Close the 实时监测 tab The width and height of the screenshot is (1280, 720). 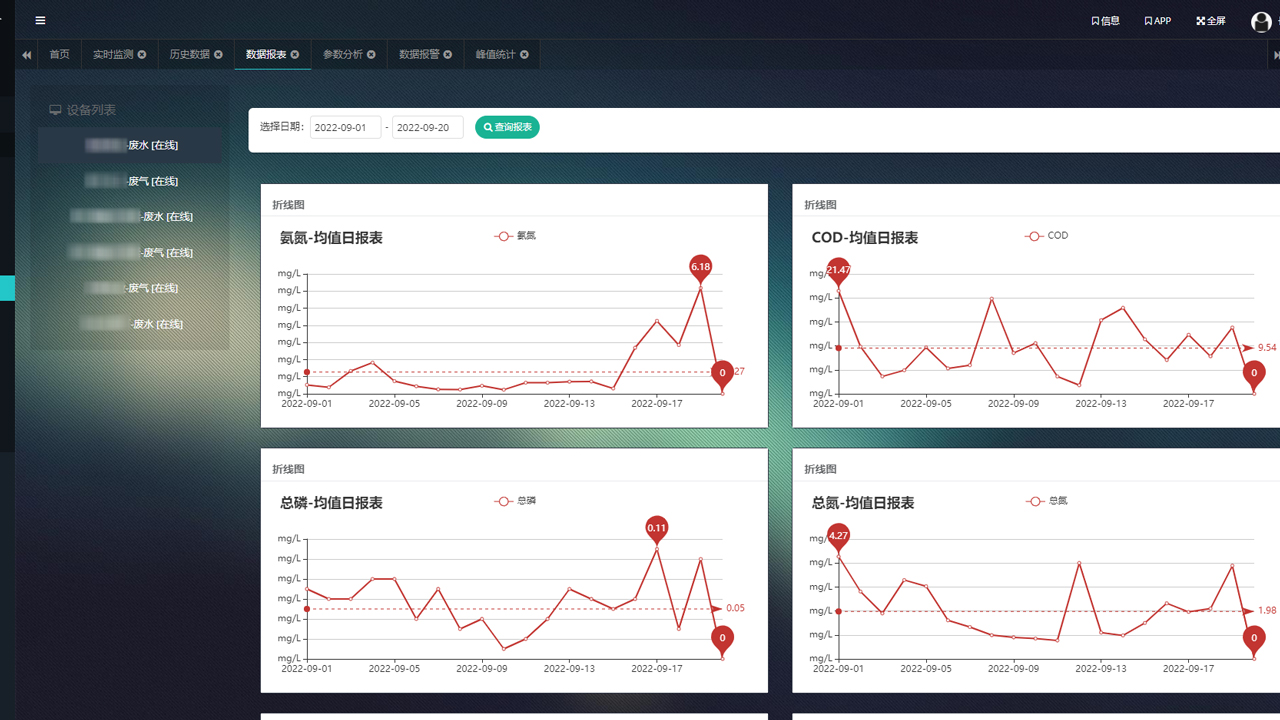coord(142,55)
